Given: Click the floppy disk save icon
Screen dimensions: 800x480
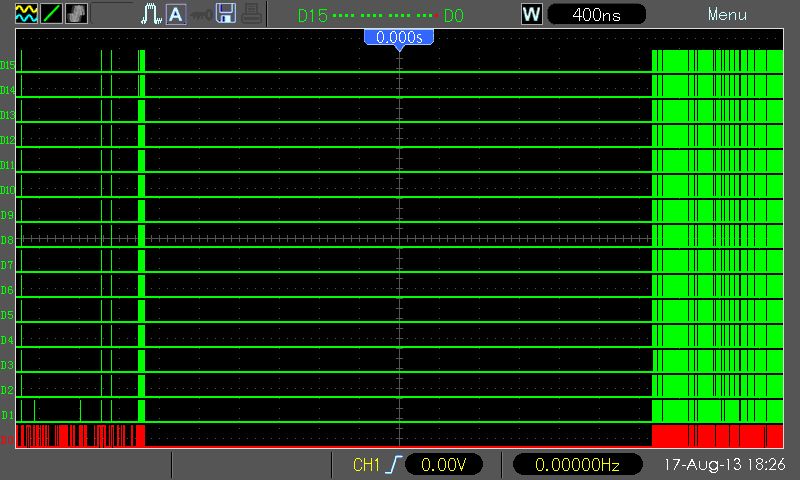Looking at the screenshot, I should tap(226, 14).
